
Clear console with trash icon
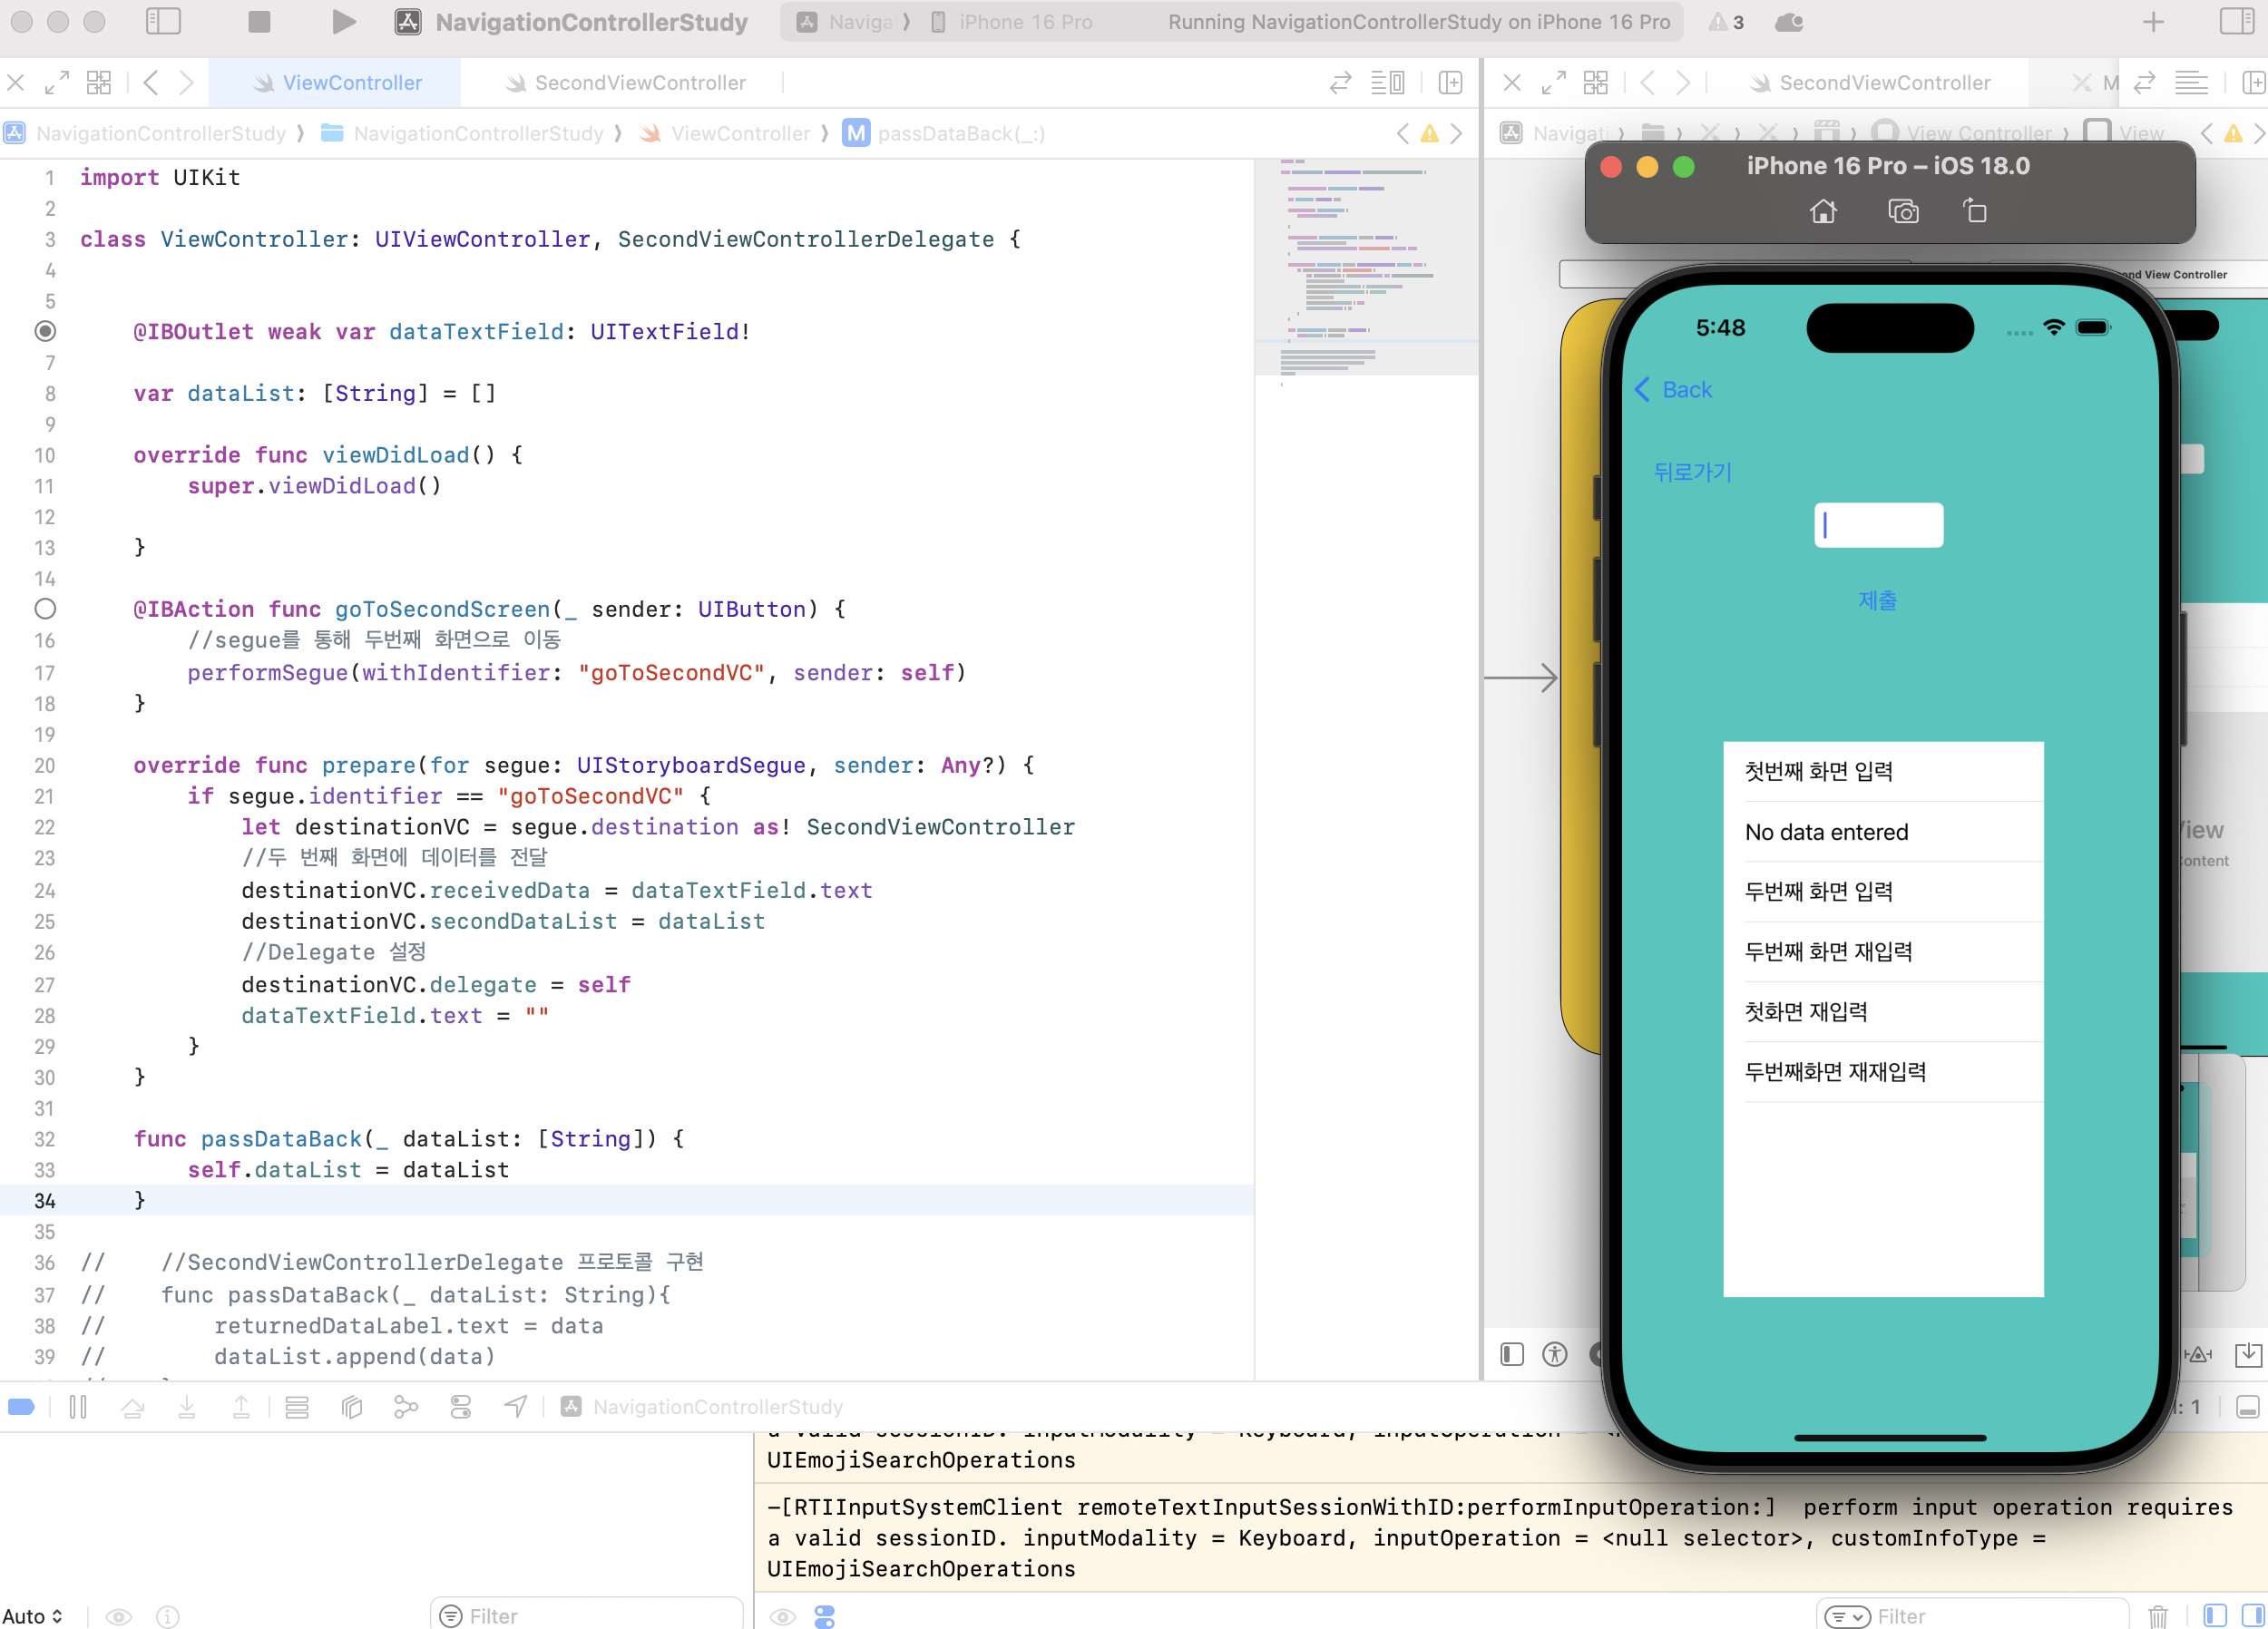2157,1615
